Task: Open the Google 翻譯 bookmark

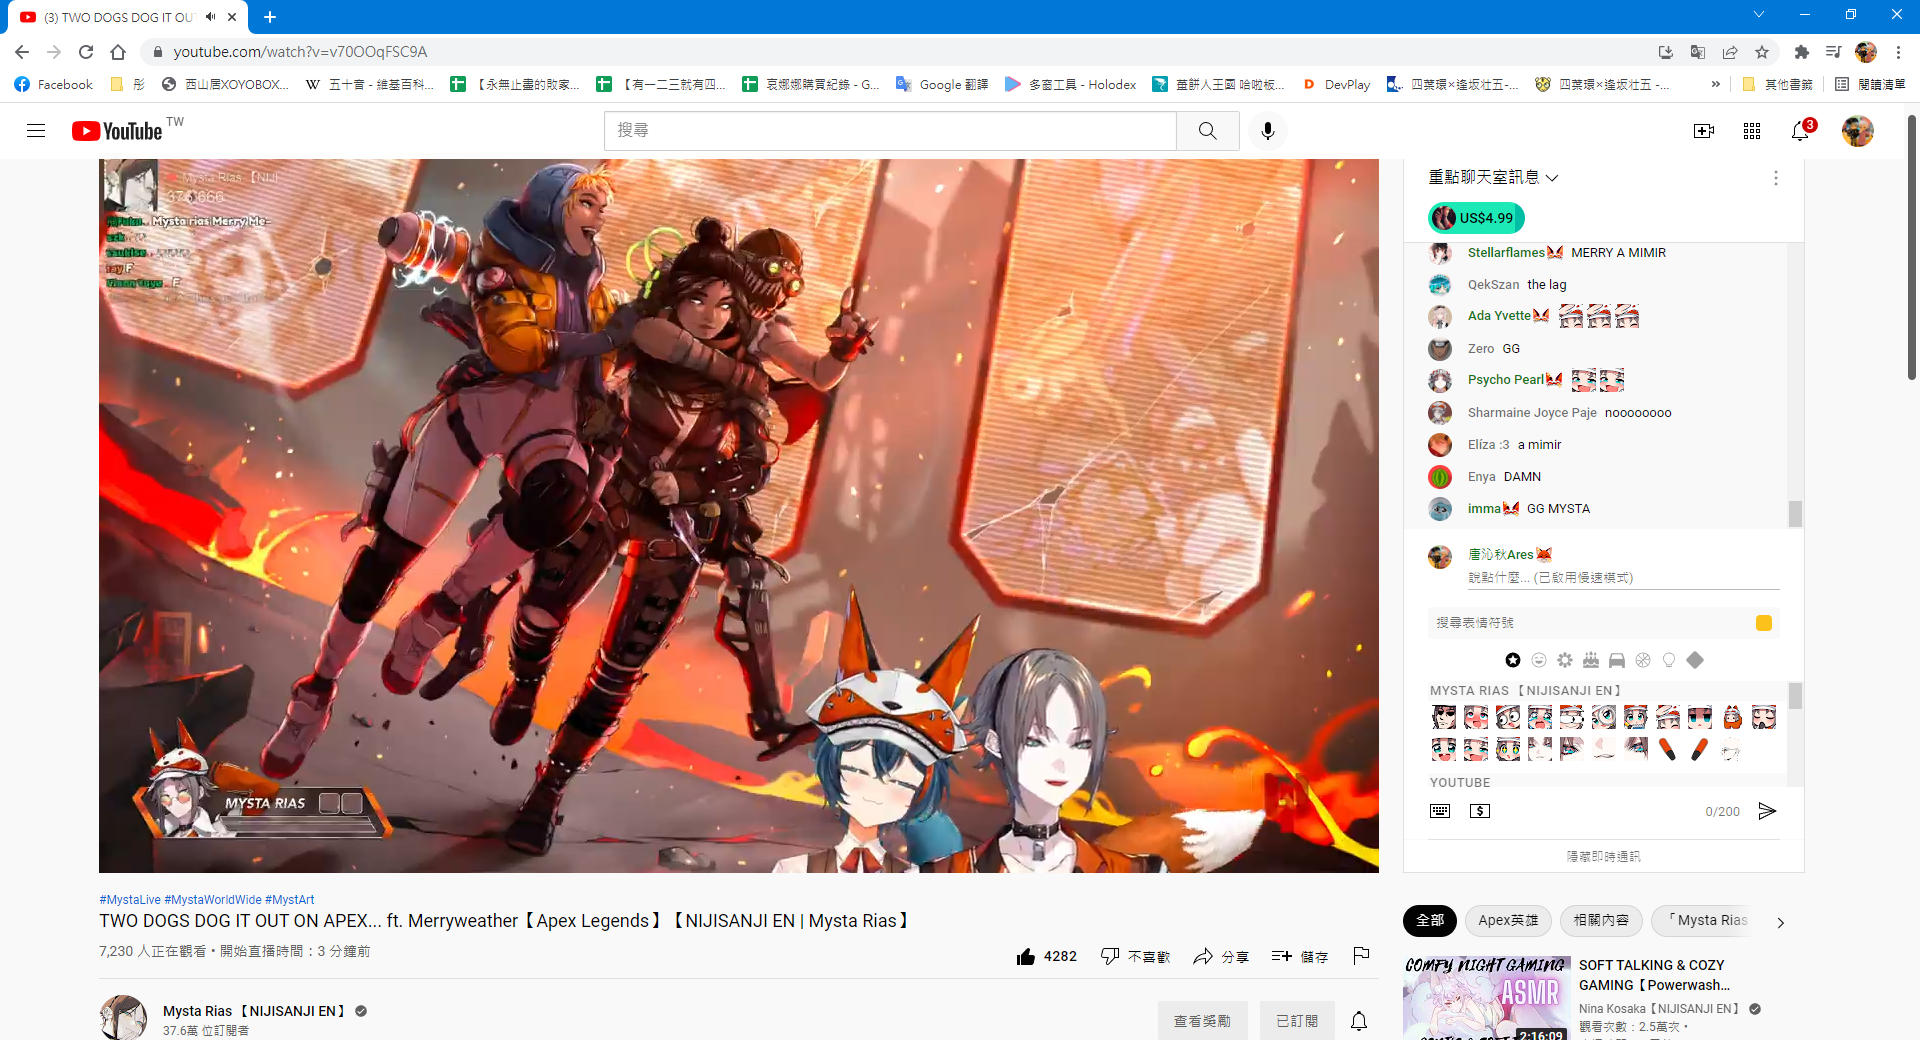Action: (x=942, y=85)
